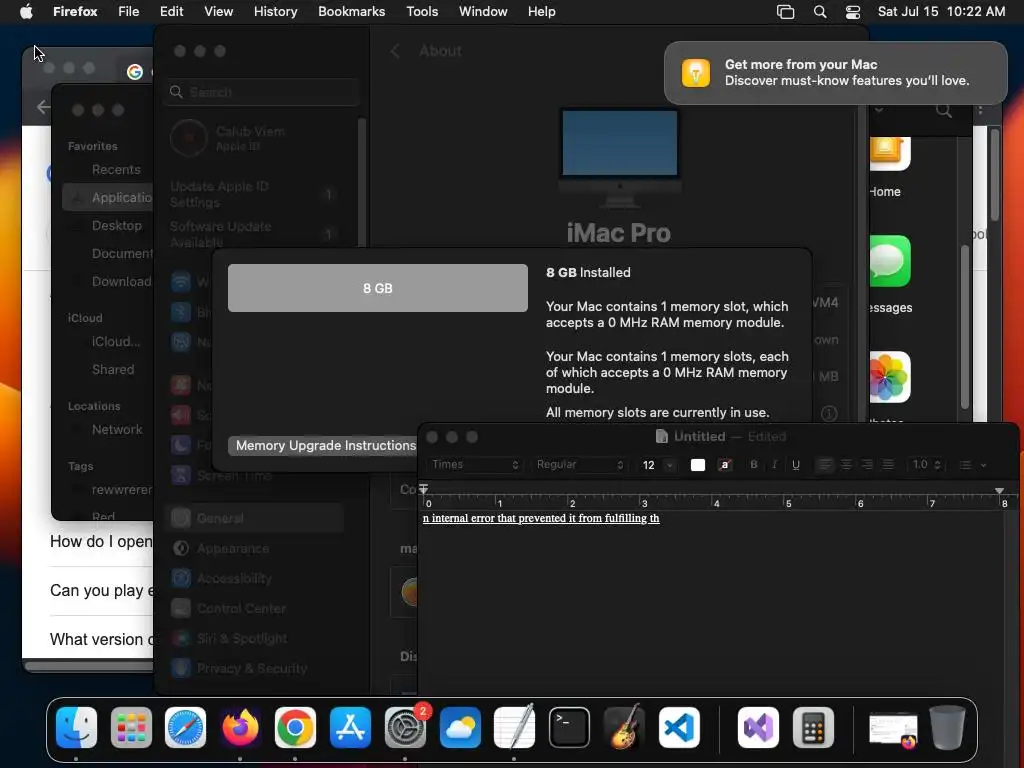Open Spotlight search in menu bar
Screen dimensions: 1024x768
point(820,12)
